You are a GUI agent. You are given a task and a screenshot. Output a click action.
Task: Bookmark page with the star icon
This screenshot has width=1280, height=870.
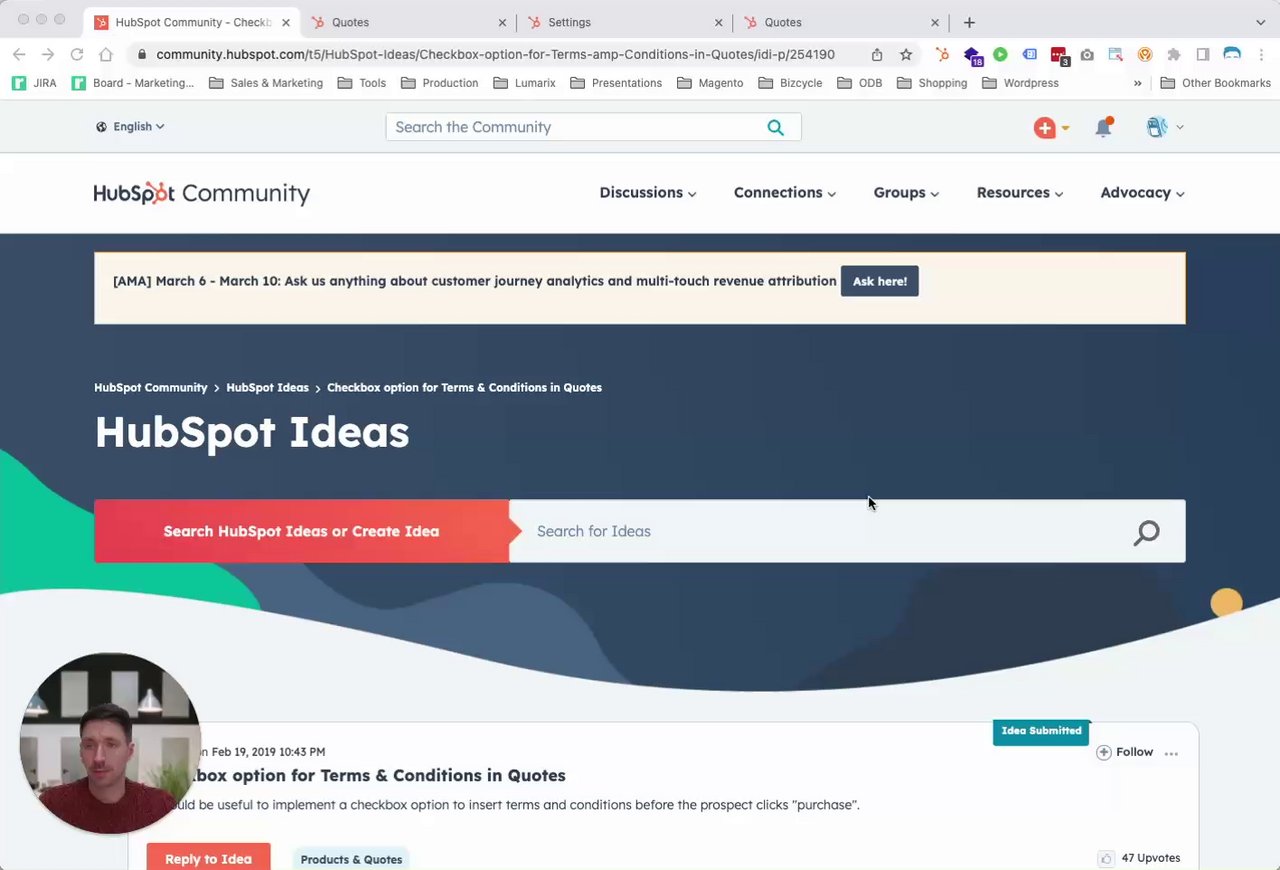906,54
